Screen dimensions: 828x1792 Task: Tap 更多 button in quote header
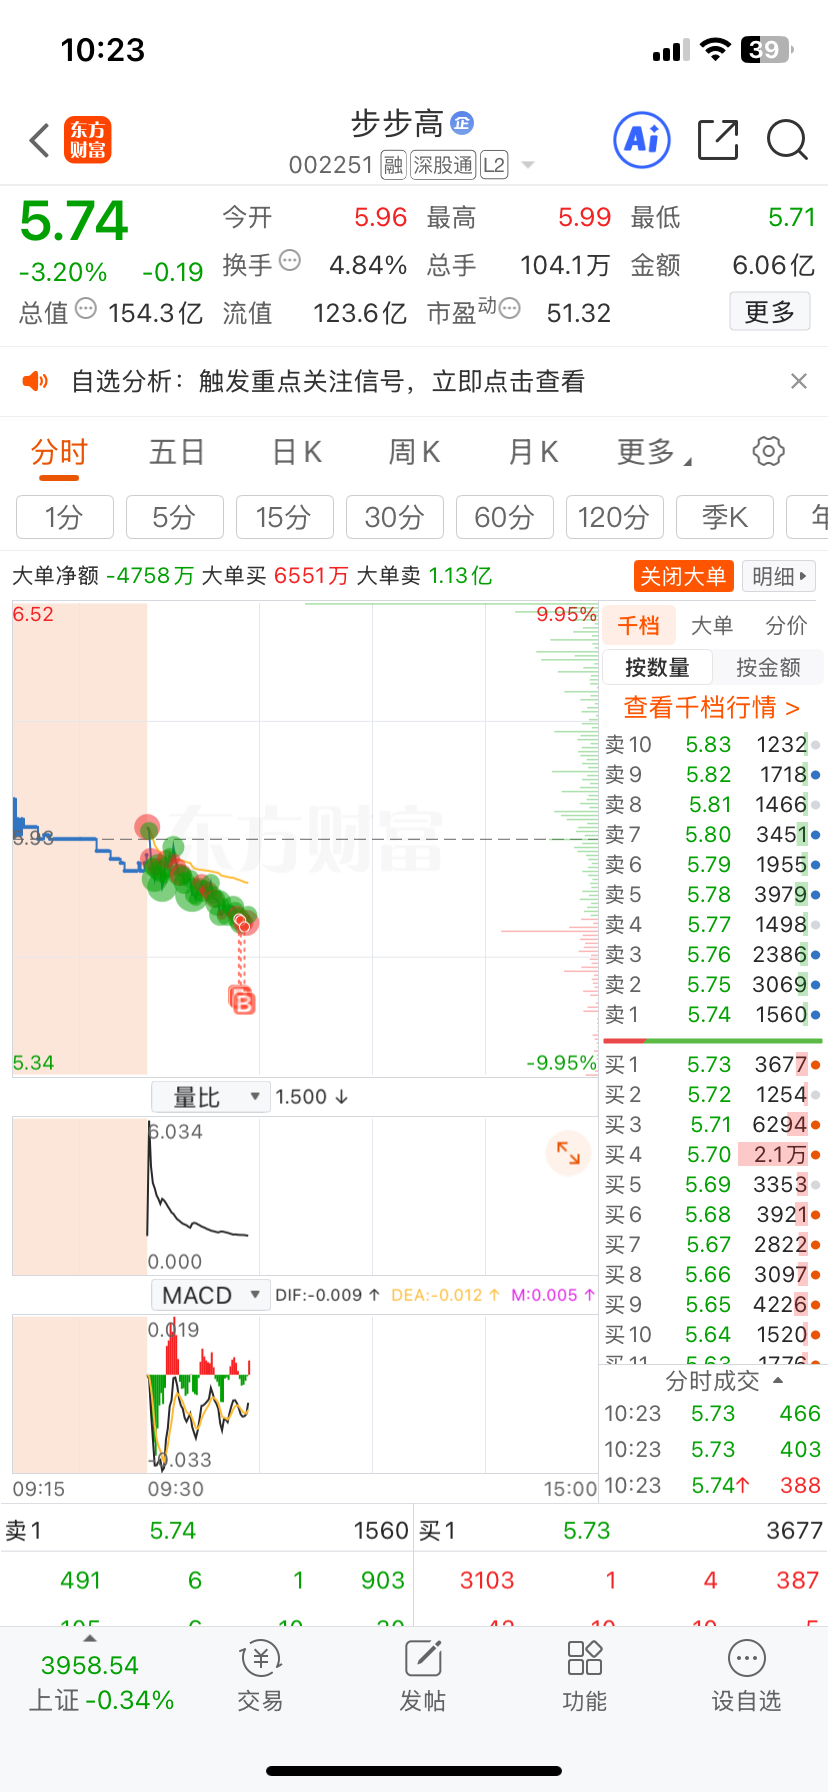coord(769,312)
